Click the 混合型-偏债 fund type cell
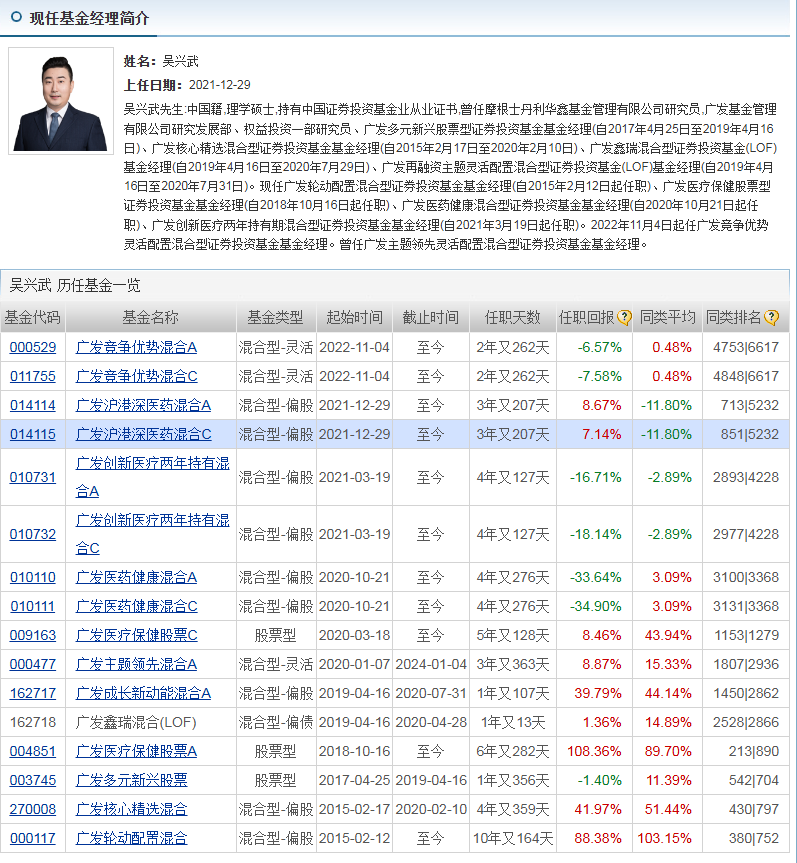 (x=276, y=723)
